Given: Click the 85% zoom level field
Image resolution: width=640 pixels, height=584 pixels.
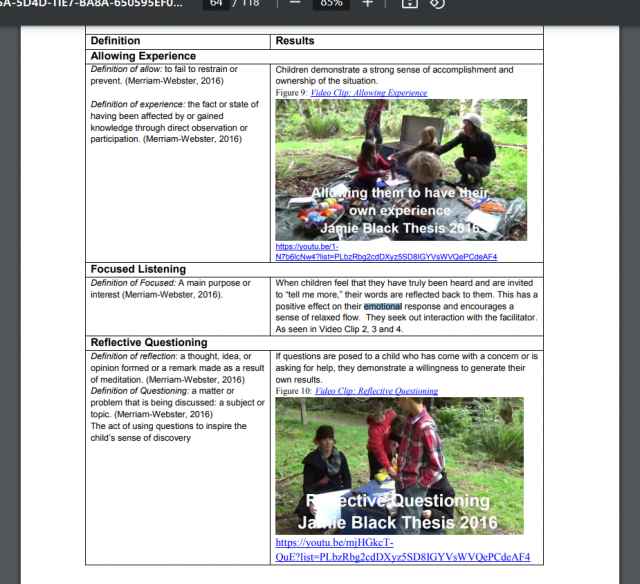Looking at the screenshot, I should [330, 4].
